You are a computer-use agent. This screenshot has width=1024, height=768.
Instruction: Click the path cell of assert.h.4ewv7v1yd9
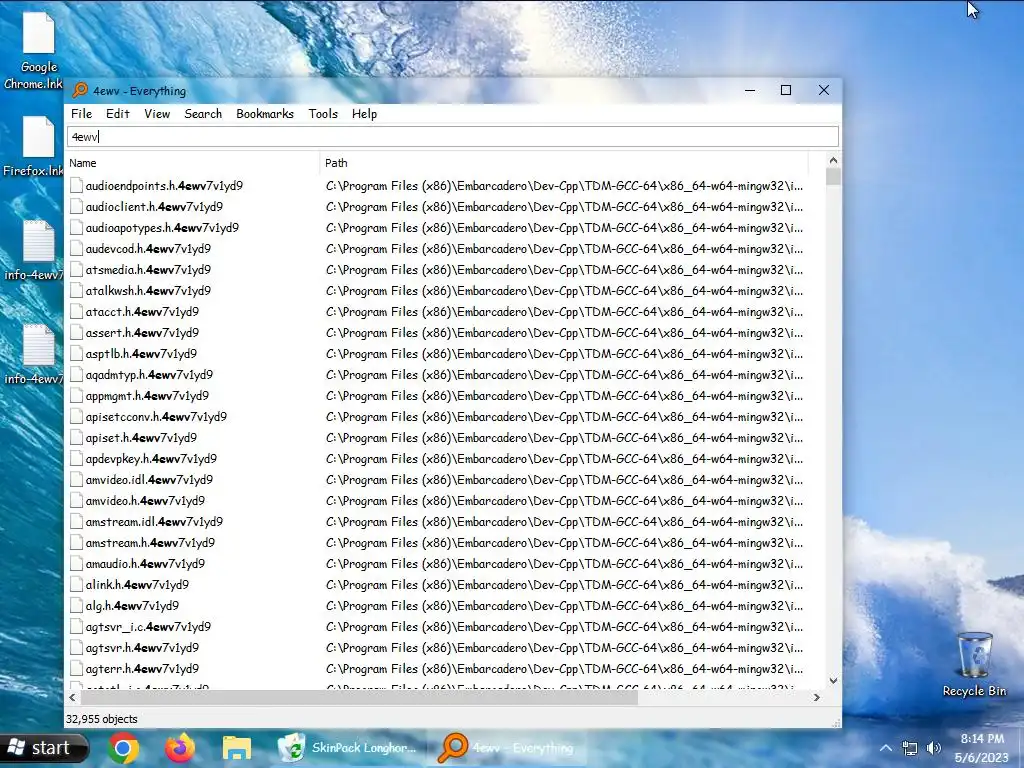click(564, 332)
